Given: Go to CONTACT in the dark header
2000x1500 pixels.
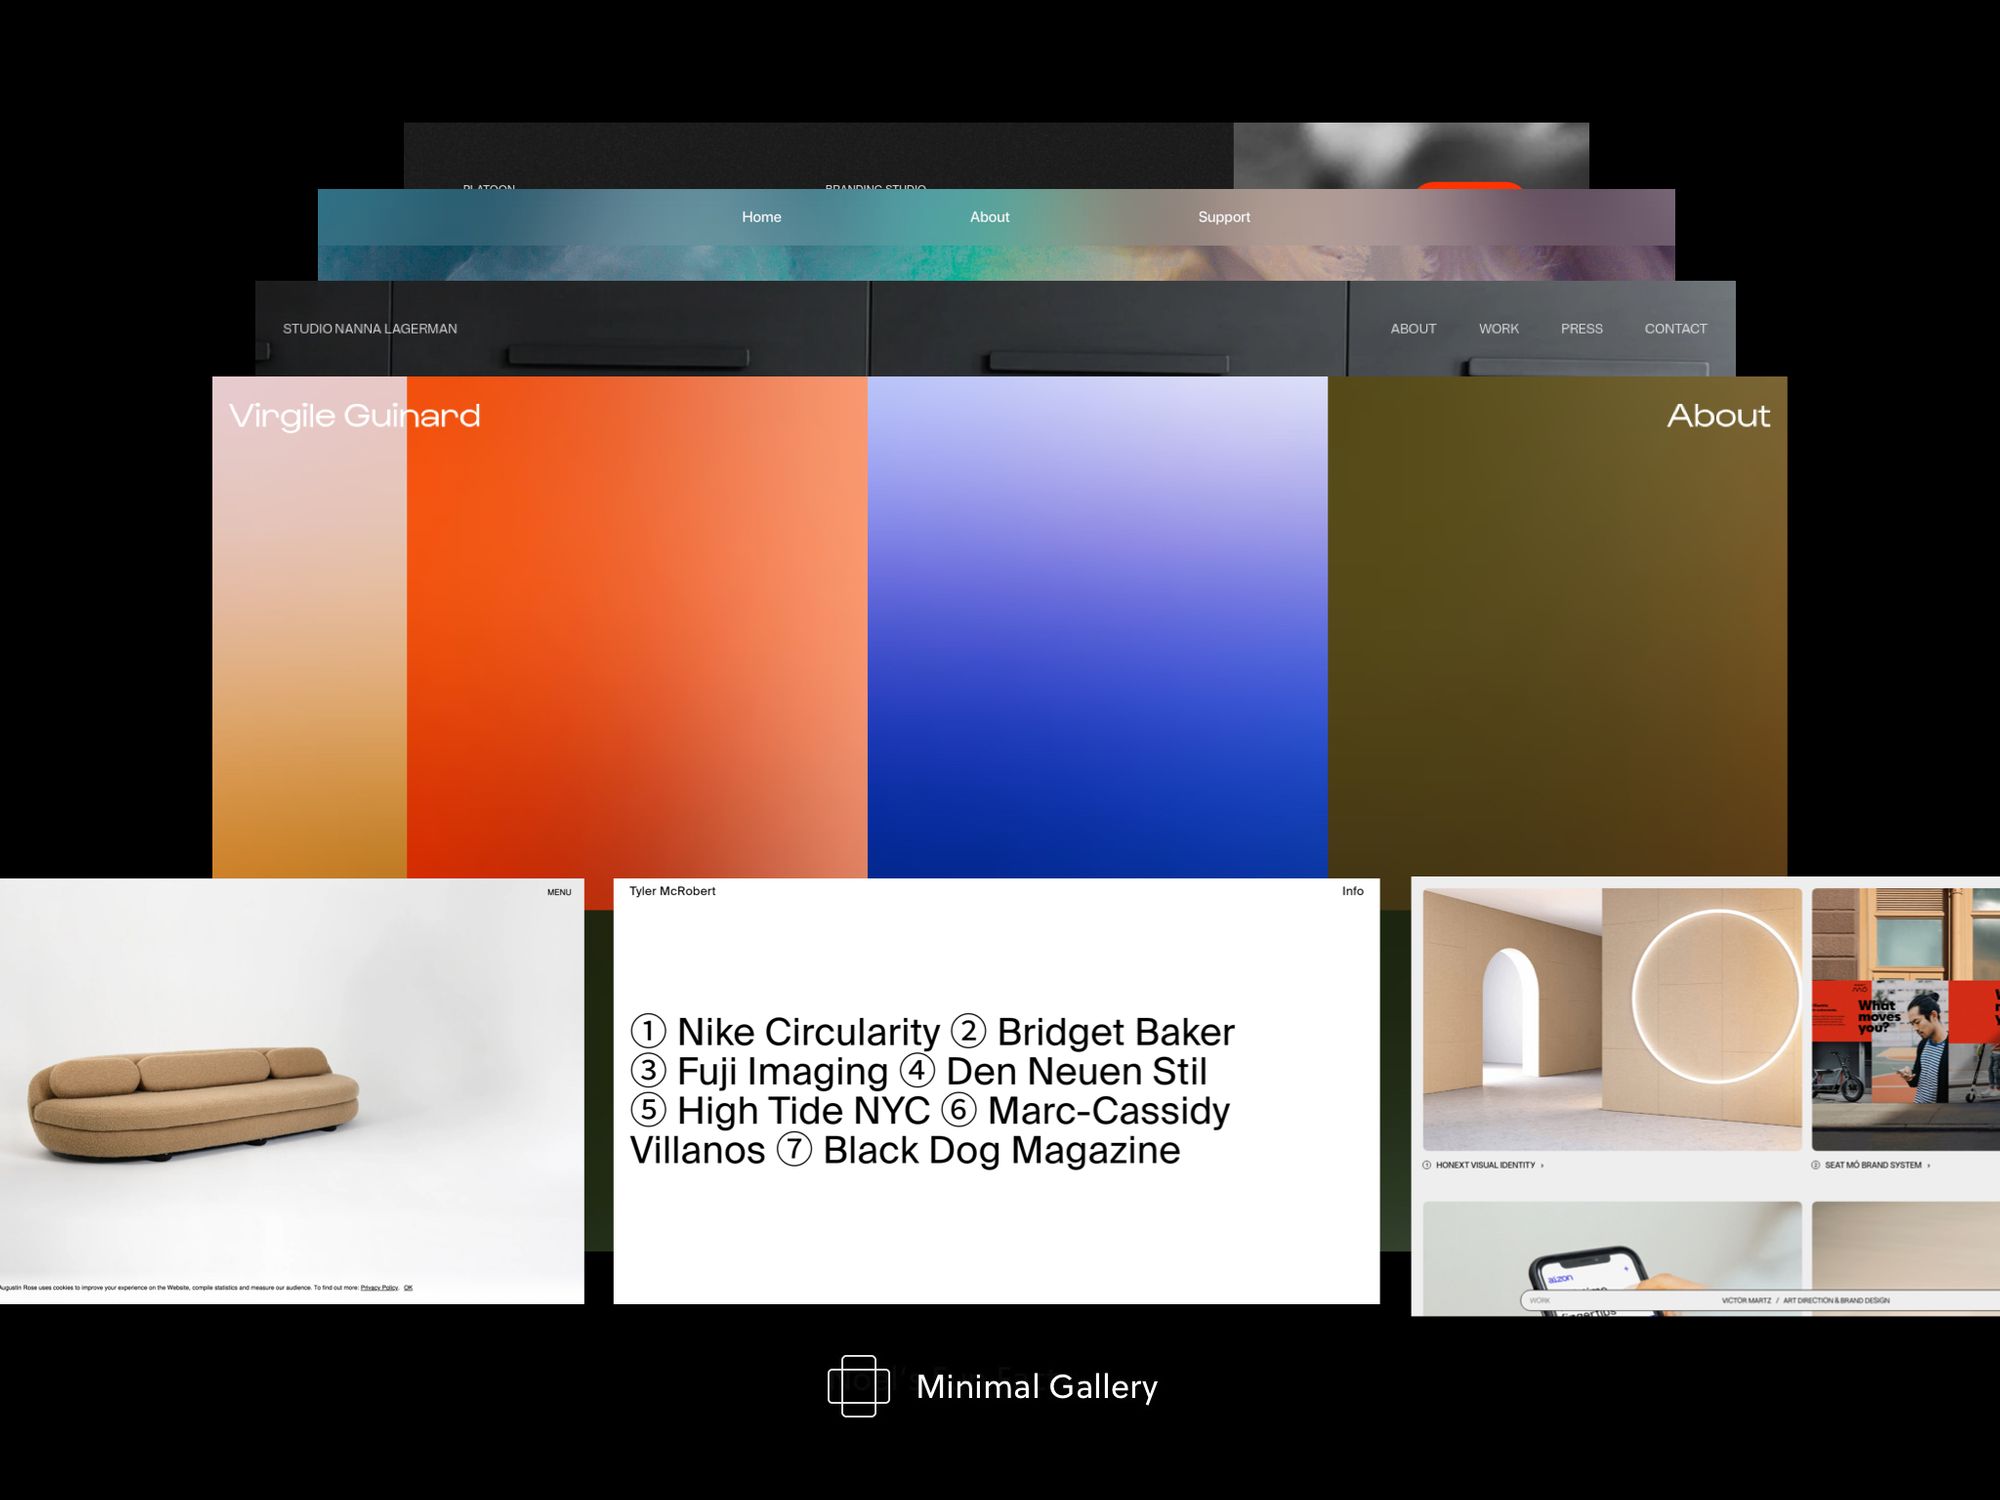Looking at the screenshot, I should [1675, 329].
